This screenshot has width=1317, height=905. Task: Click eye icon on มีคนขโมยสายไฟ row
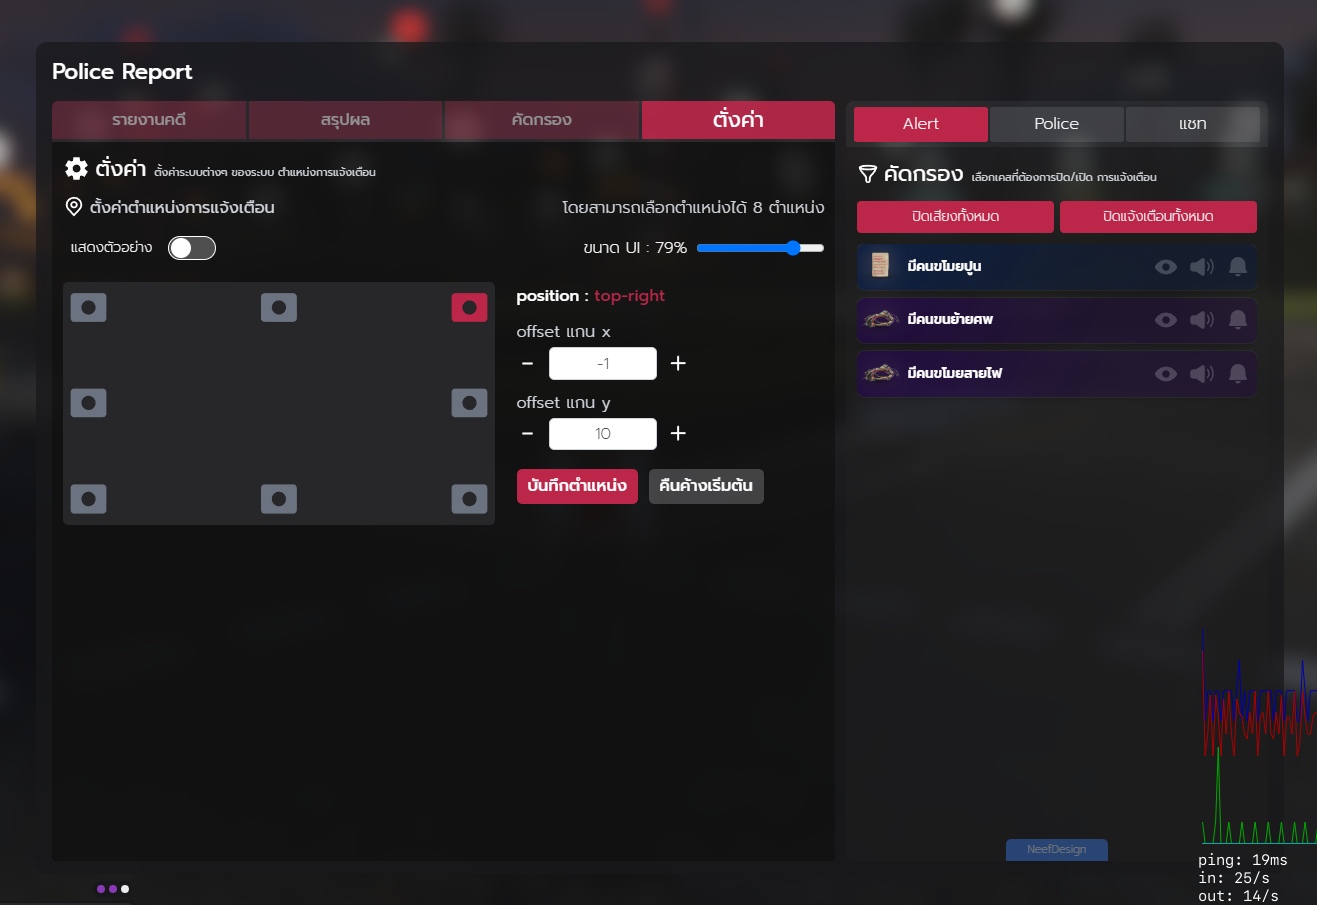[1165, 374]
